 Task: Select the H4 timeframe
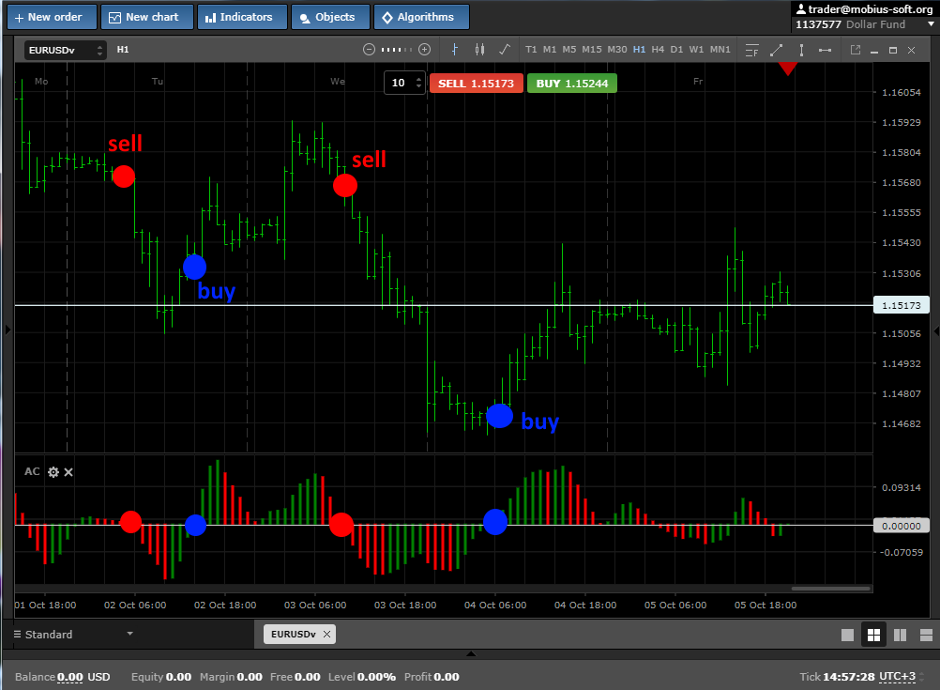[658, 50]
